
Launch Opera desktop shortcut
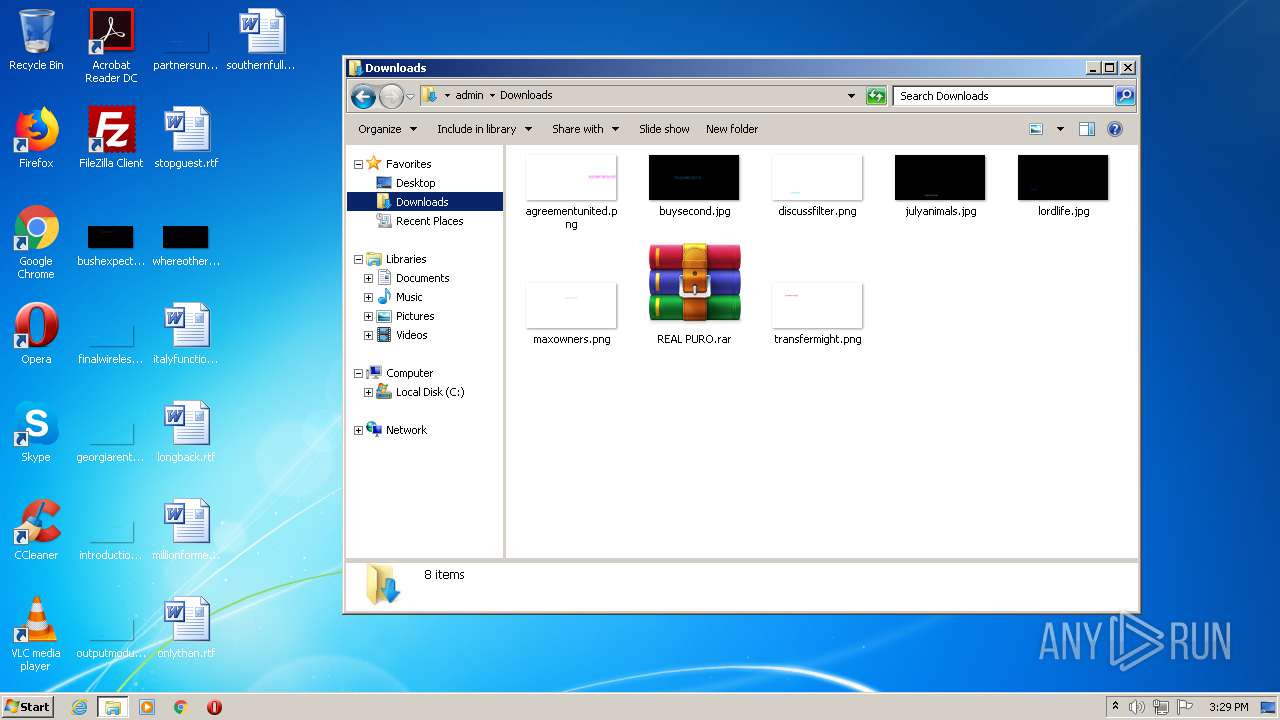click(x=36, y=334)
